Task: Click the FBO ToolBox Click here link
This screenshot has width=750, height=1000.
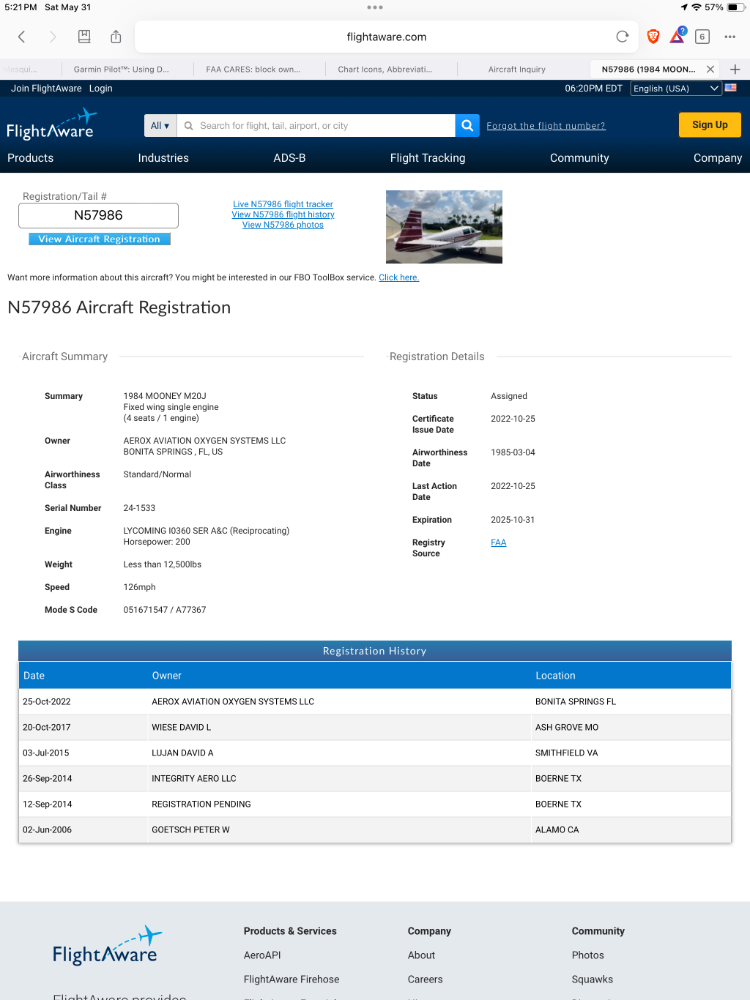Action: click(x=399, y=277)
